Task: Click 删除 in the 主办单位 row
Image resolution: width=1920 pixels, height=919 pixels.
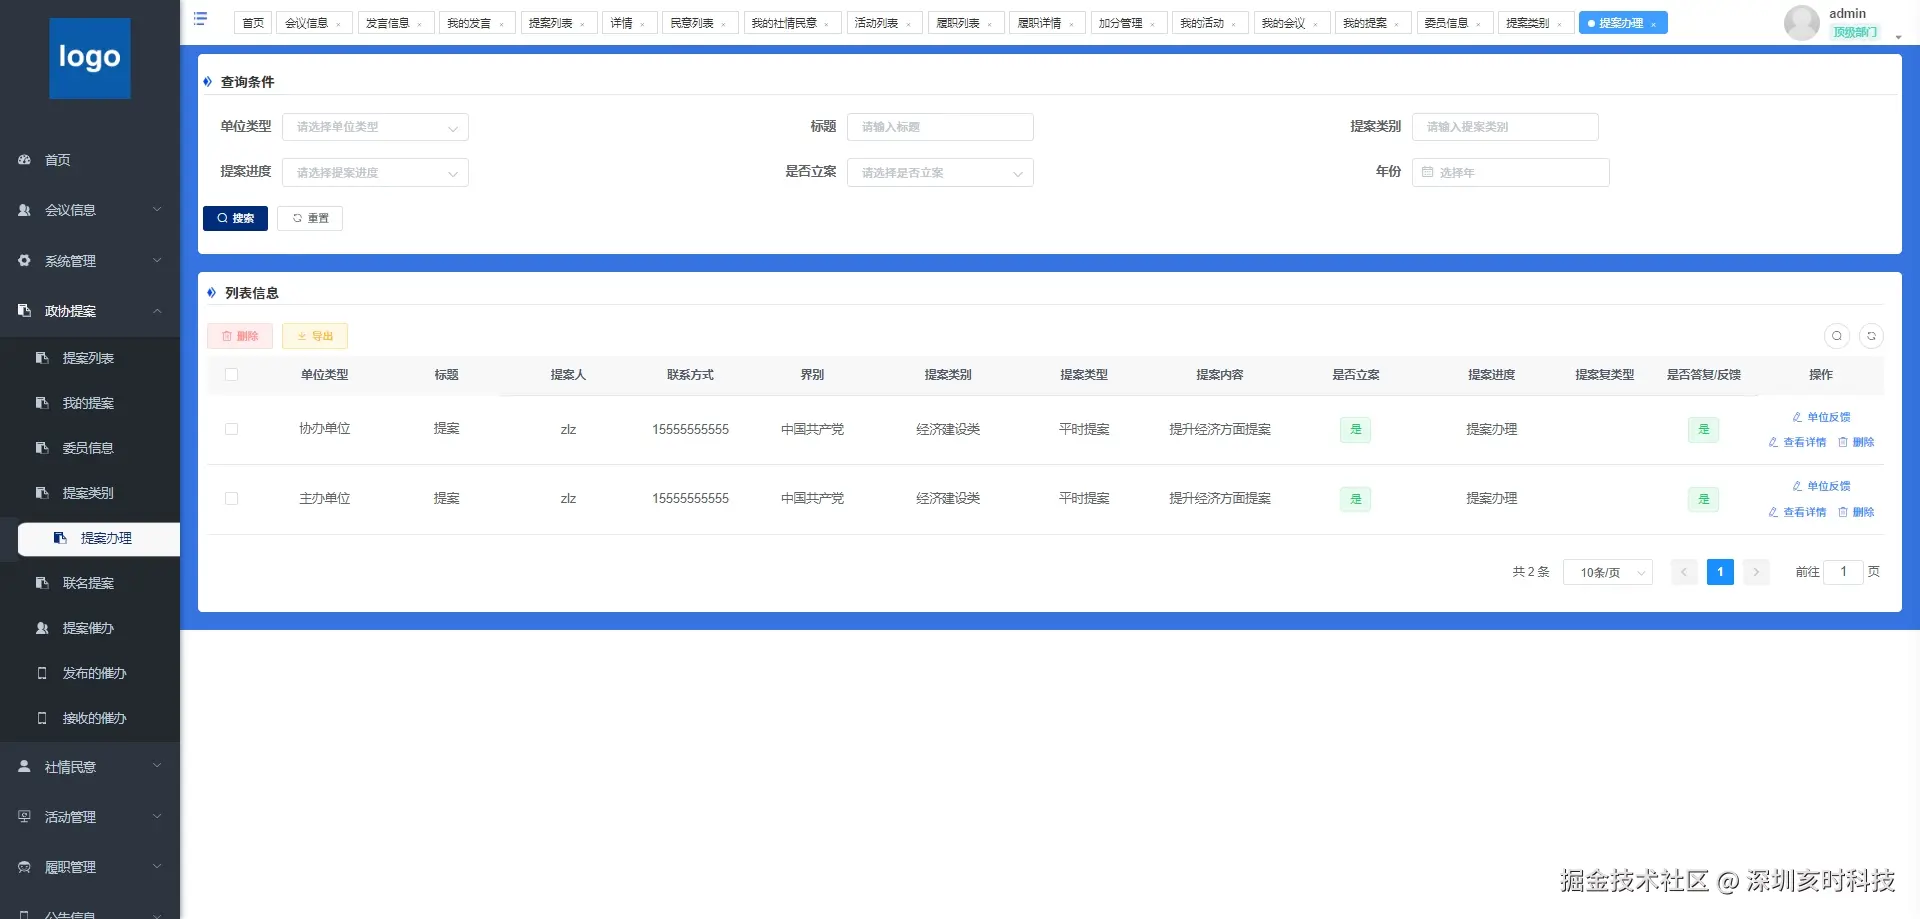Action: (1856, 512)
